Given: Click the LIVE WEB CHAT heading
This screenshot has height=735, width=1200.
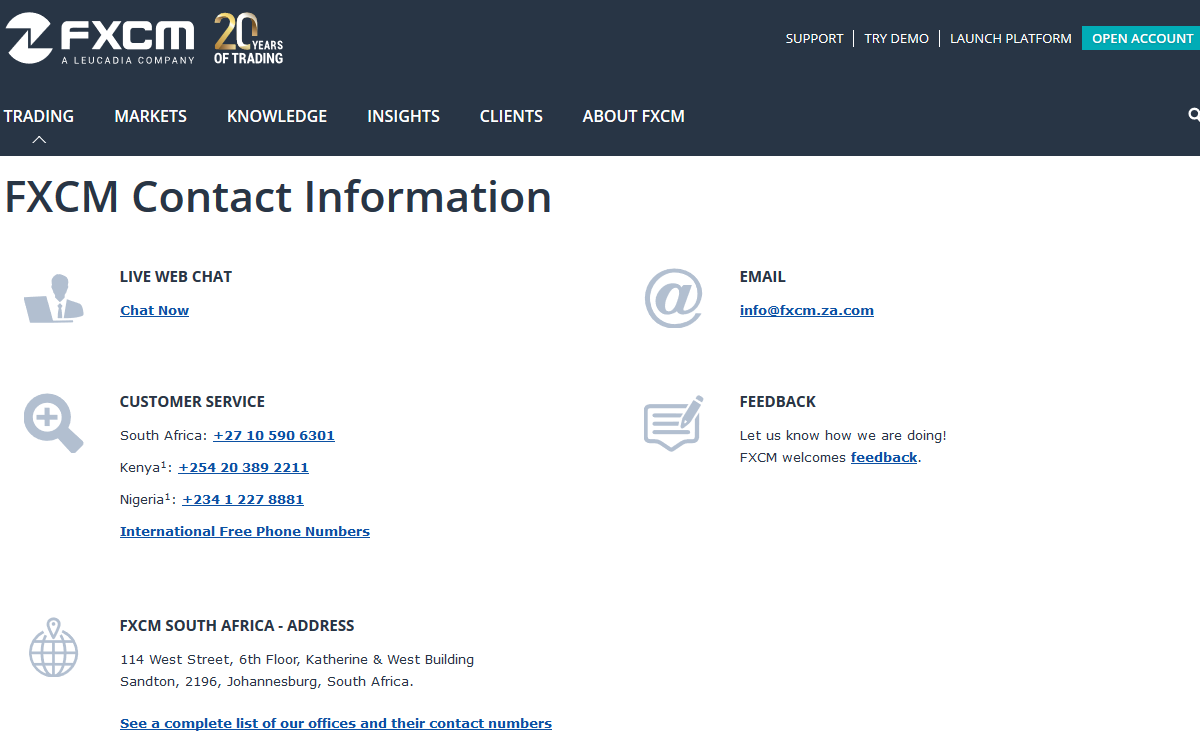Looking at the screenshot, I should click(176, 277).
